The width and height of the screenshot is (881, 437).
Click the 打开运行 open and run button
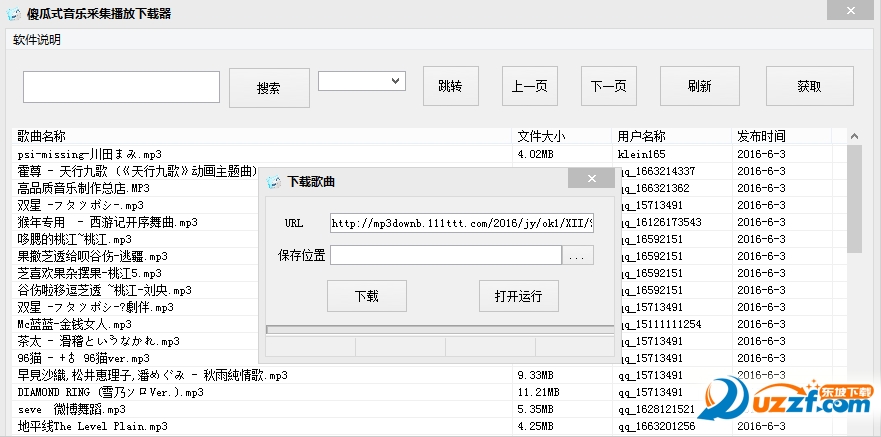[x=518, y=296]
